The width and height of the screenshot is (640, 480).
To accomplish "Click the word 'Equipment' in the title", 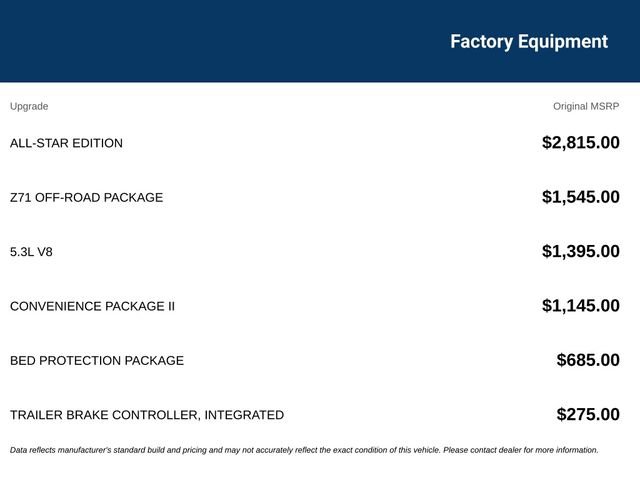I will (x=563, y=42).
